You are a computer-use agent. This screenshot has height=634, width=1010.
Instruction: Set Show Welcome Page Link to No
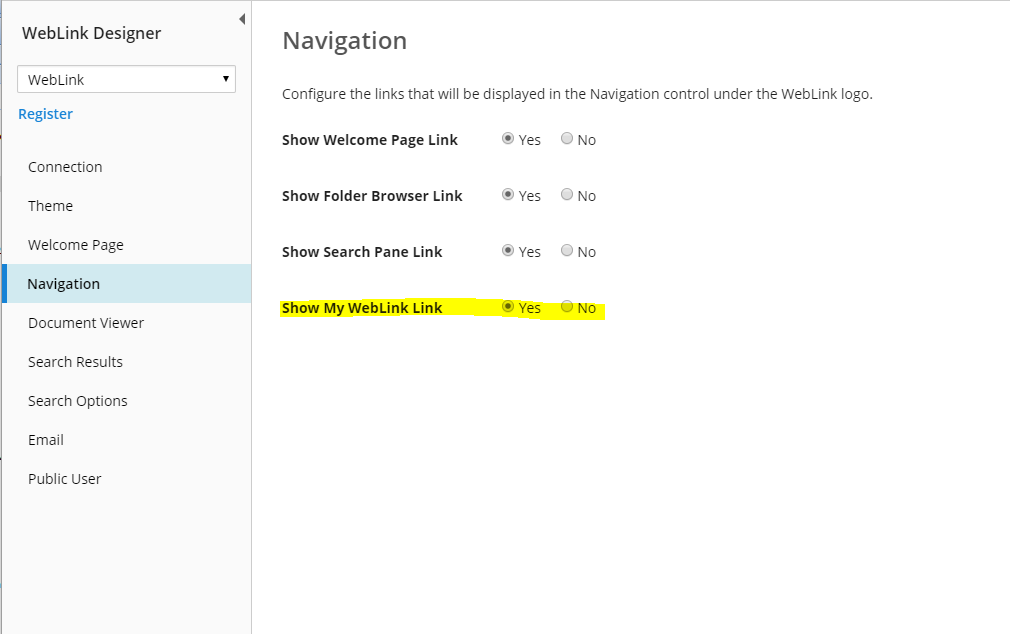pos(567,139)
